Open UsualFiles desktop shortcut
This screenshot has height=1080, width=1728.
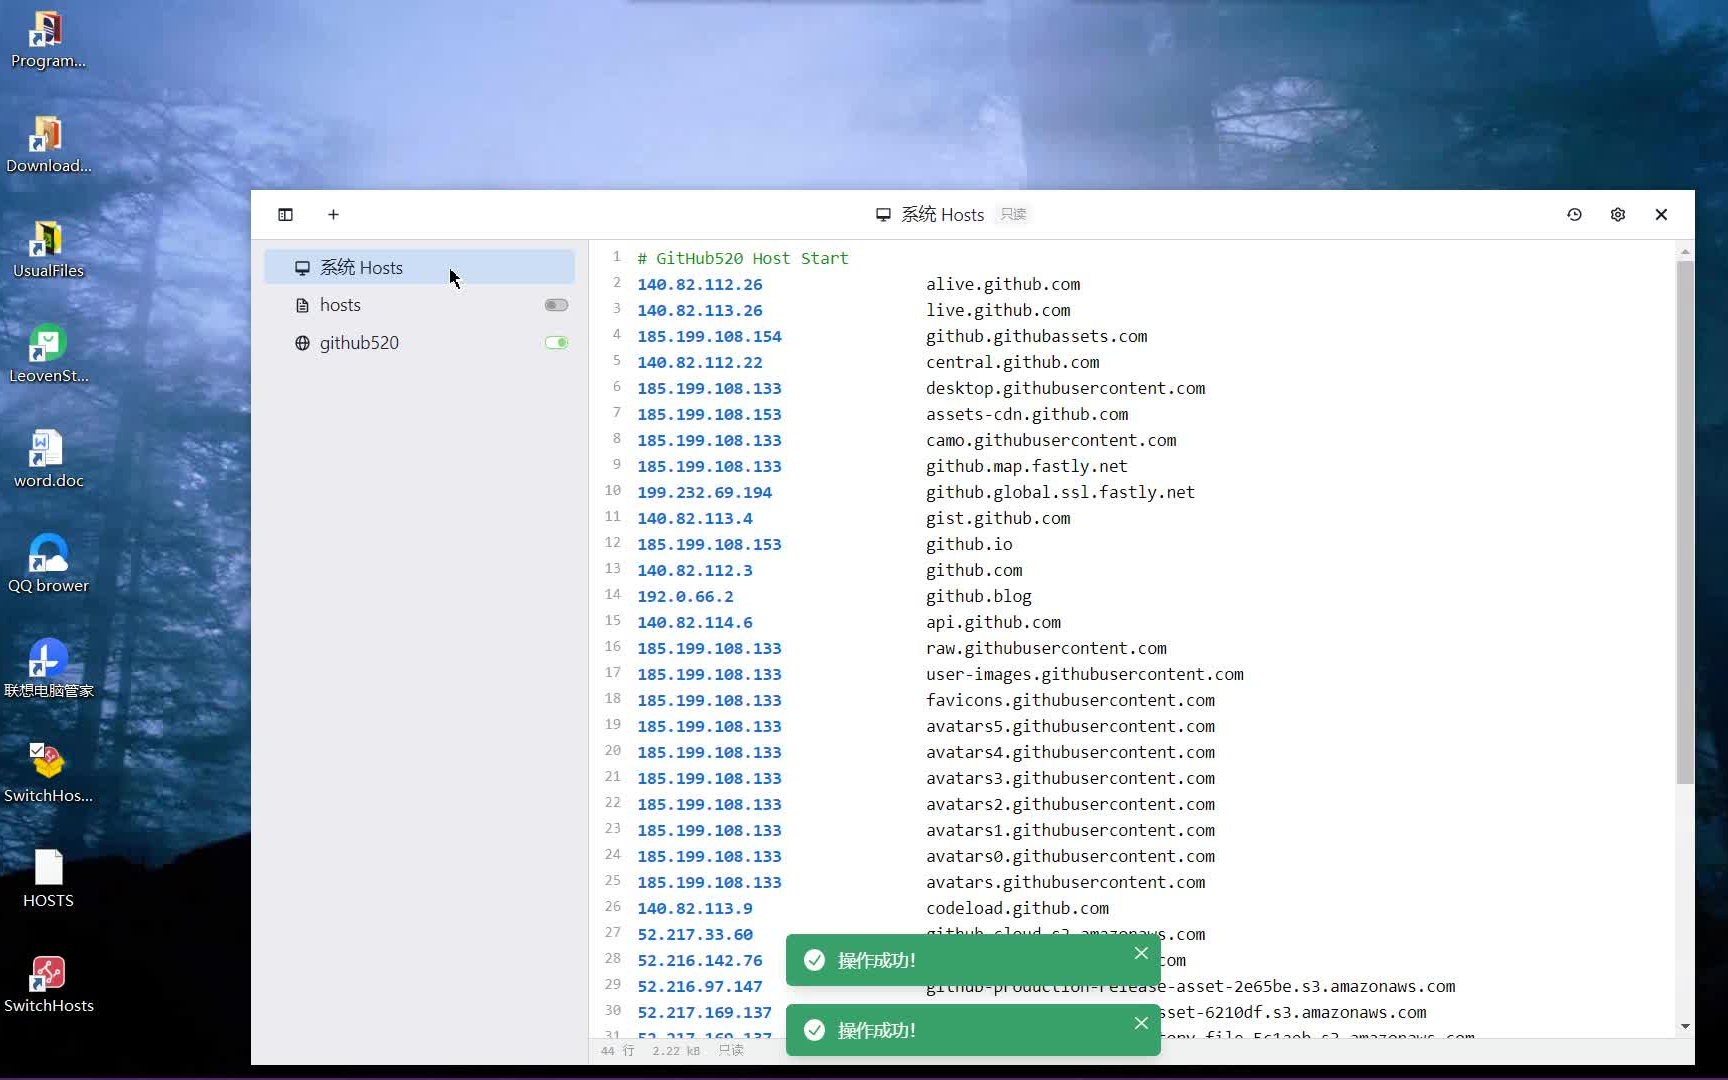tap(48, 250)
